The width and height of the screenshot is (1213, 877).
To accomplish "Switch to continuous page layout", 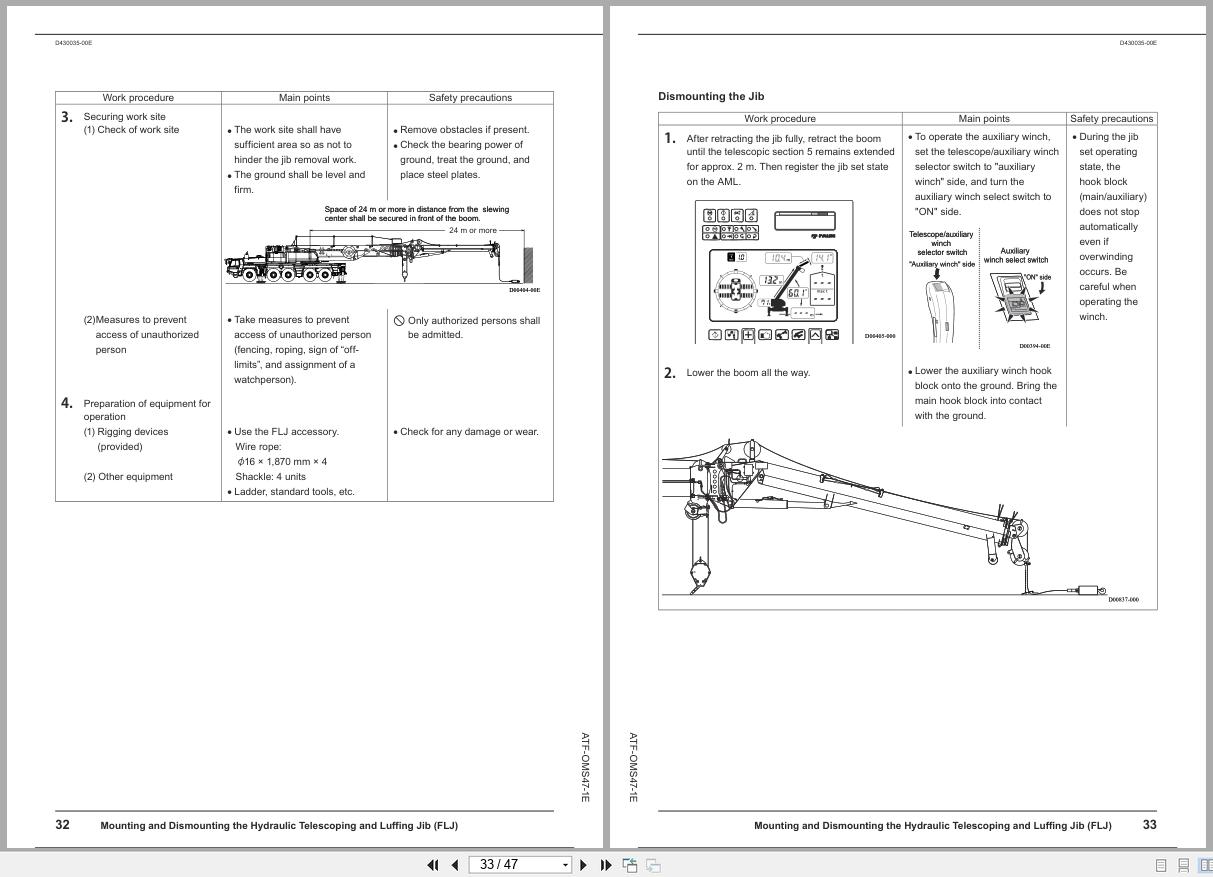I will 1184,865.
